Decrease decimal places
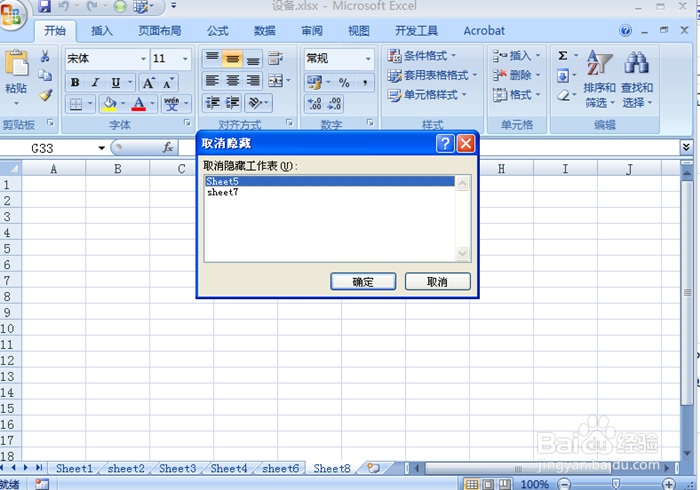The width and height of the screenshot is (700, 490). 334,104
